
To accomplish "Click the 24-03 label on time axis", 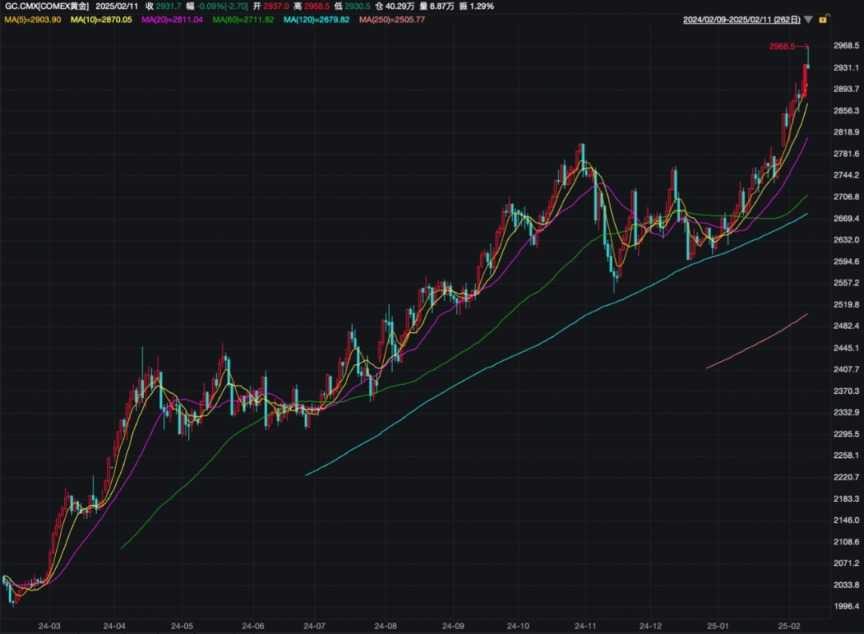I will pyautogui.click(x=49, y=625).
